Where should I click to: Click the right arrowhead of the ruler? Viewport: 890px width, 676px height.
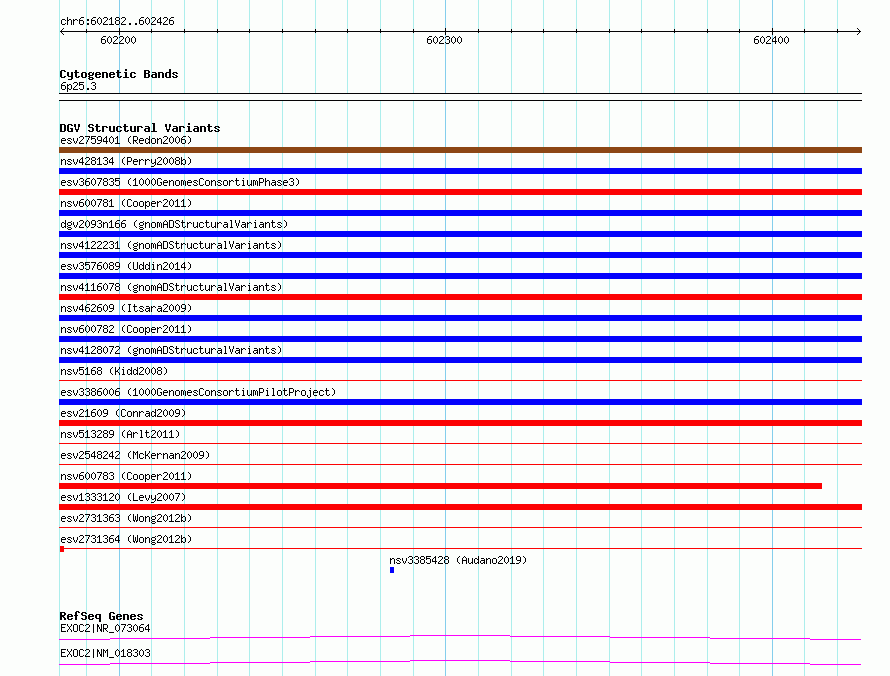pos(858,31)
